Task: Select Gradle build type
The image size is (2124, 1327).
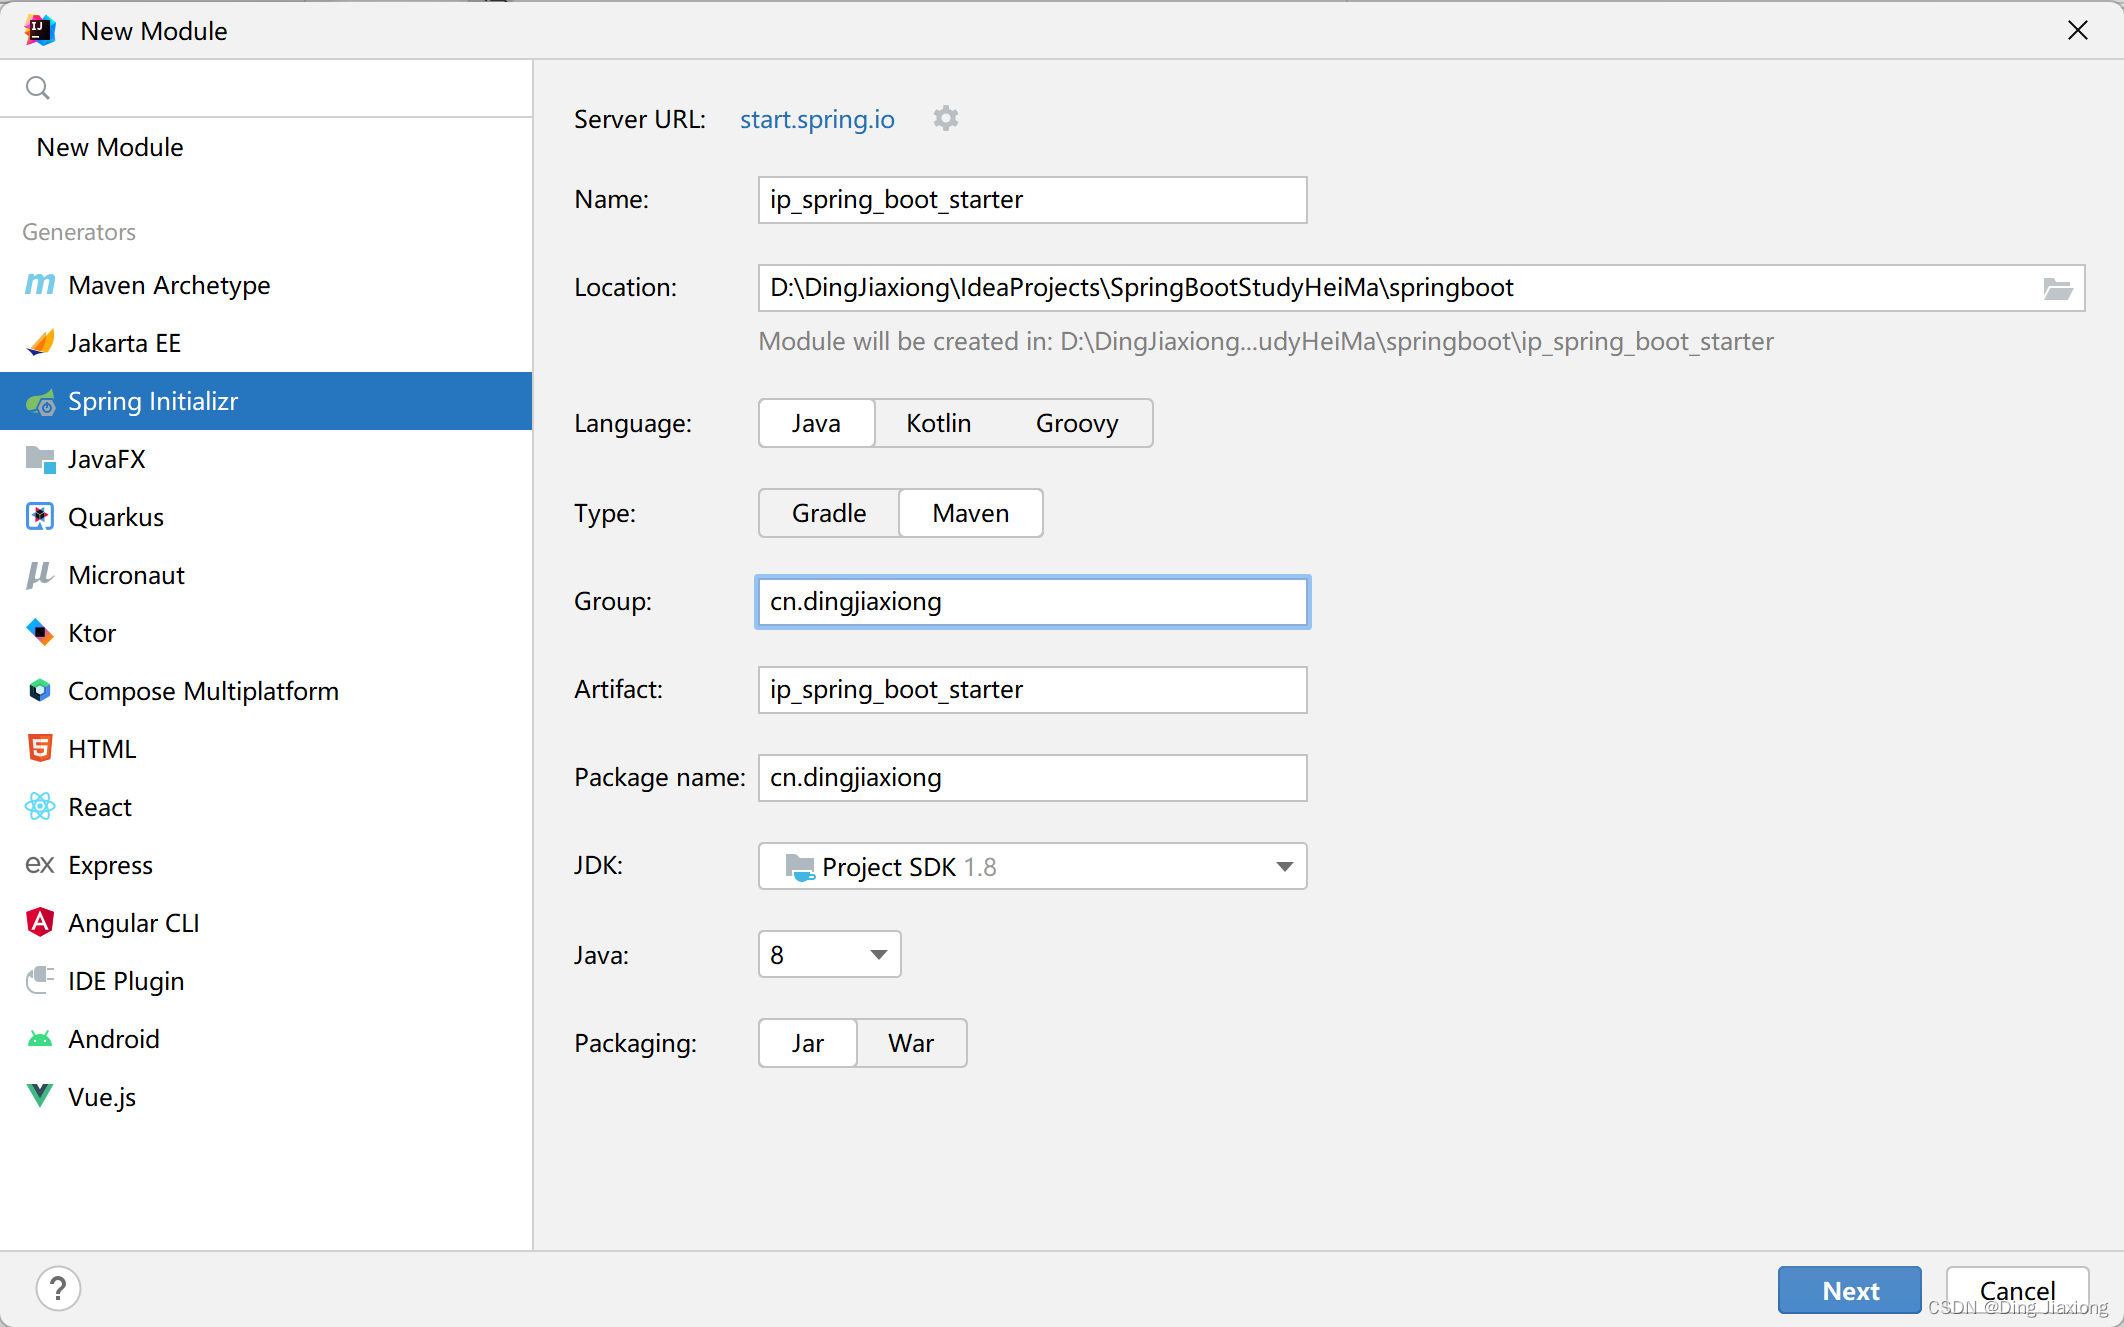Action: 827,512
